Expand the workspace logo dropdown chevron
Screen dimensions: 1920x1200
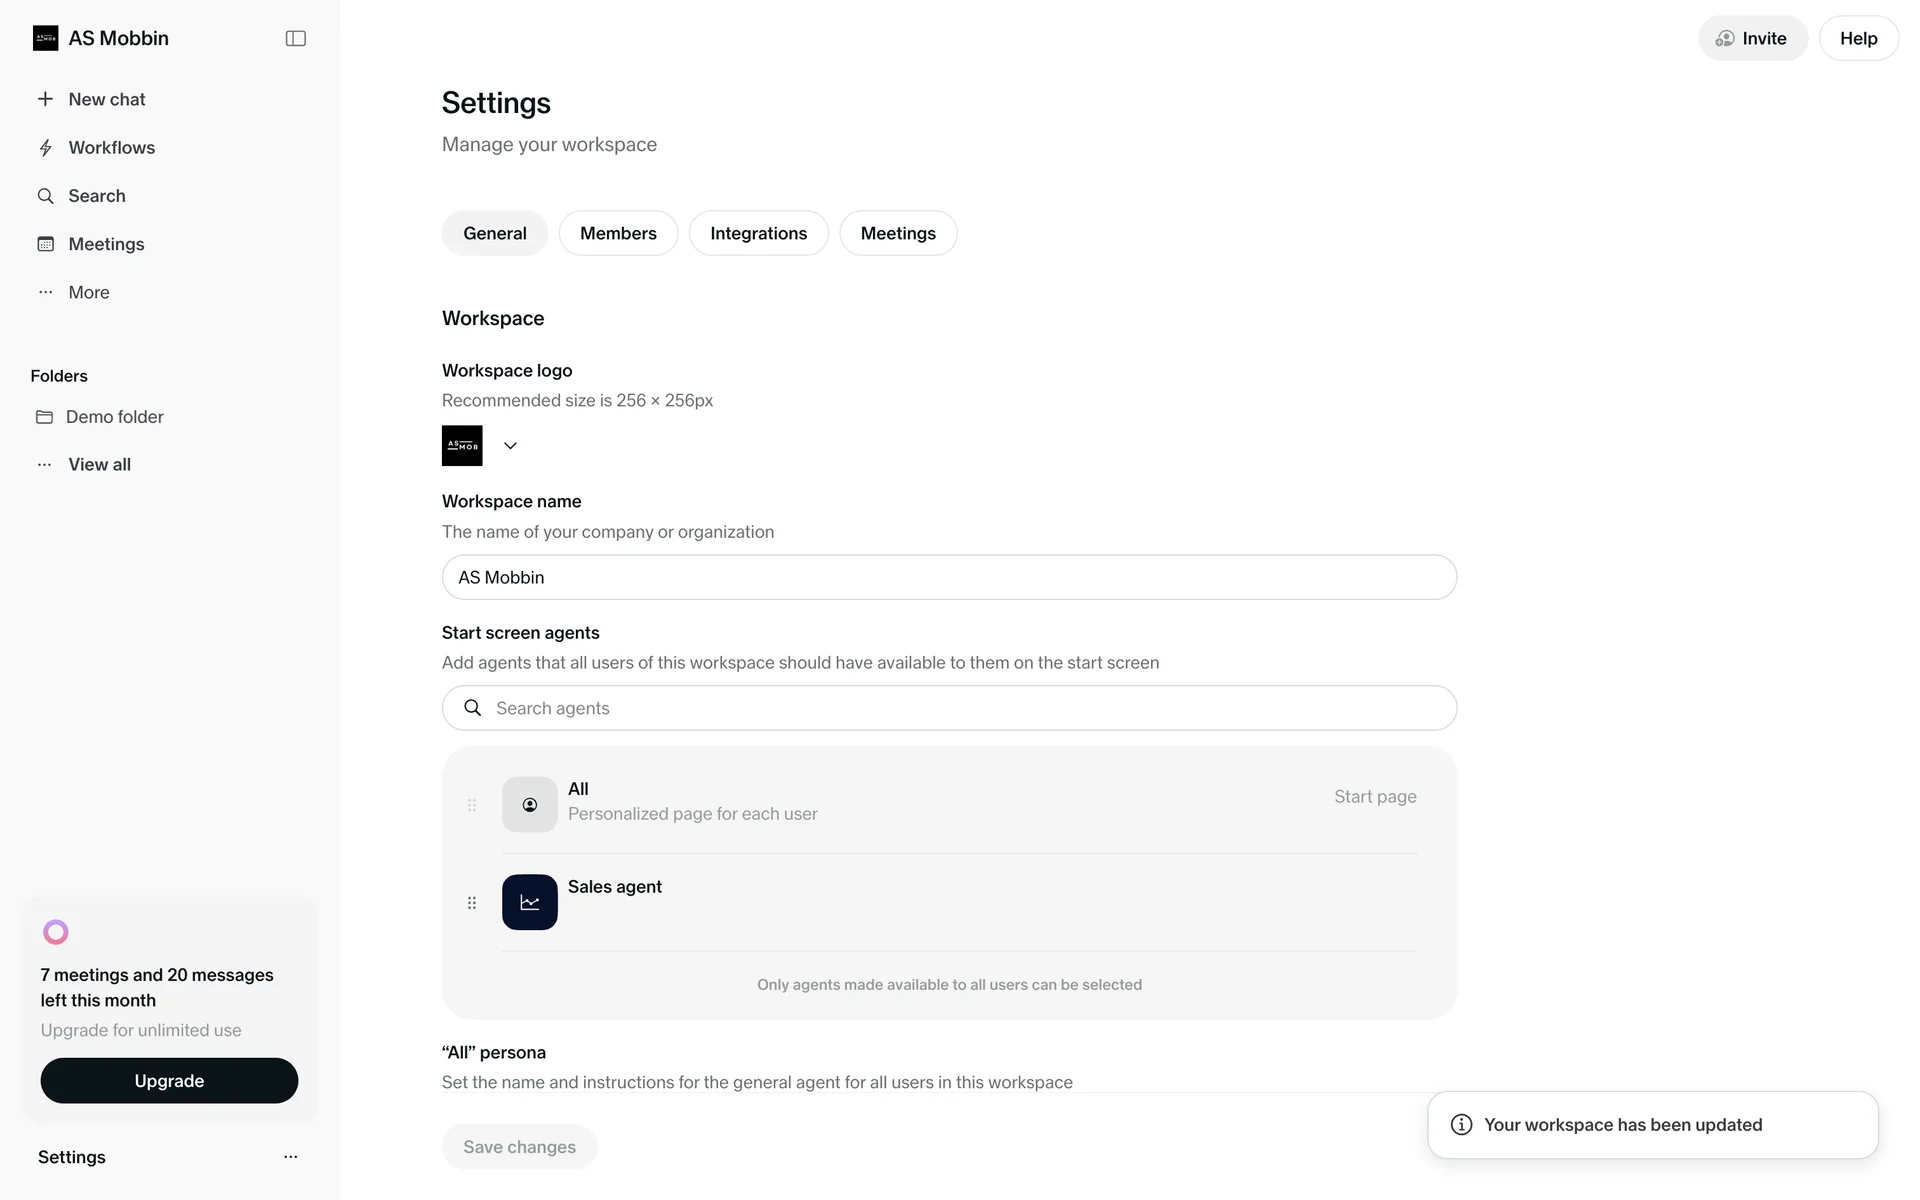510,446
